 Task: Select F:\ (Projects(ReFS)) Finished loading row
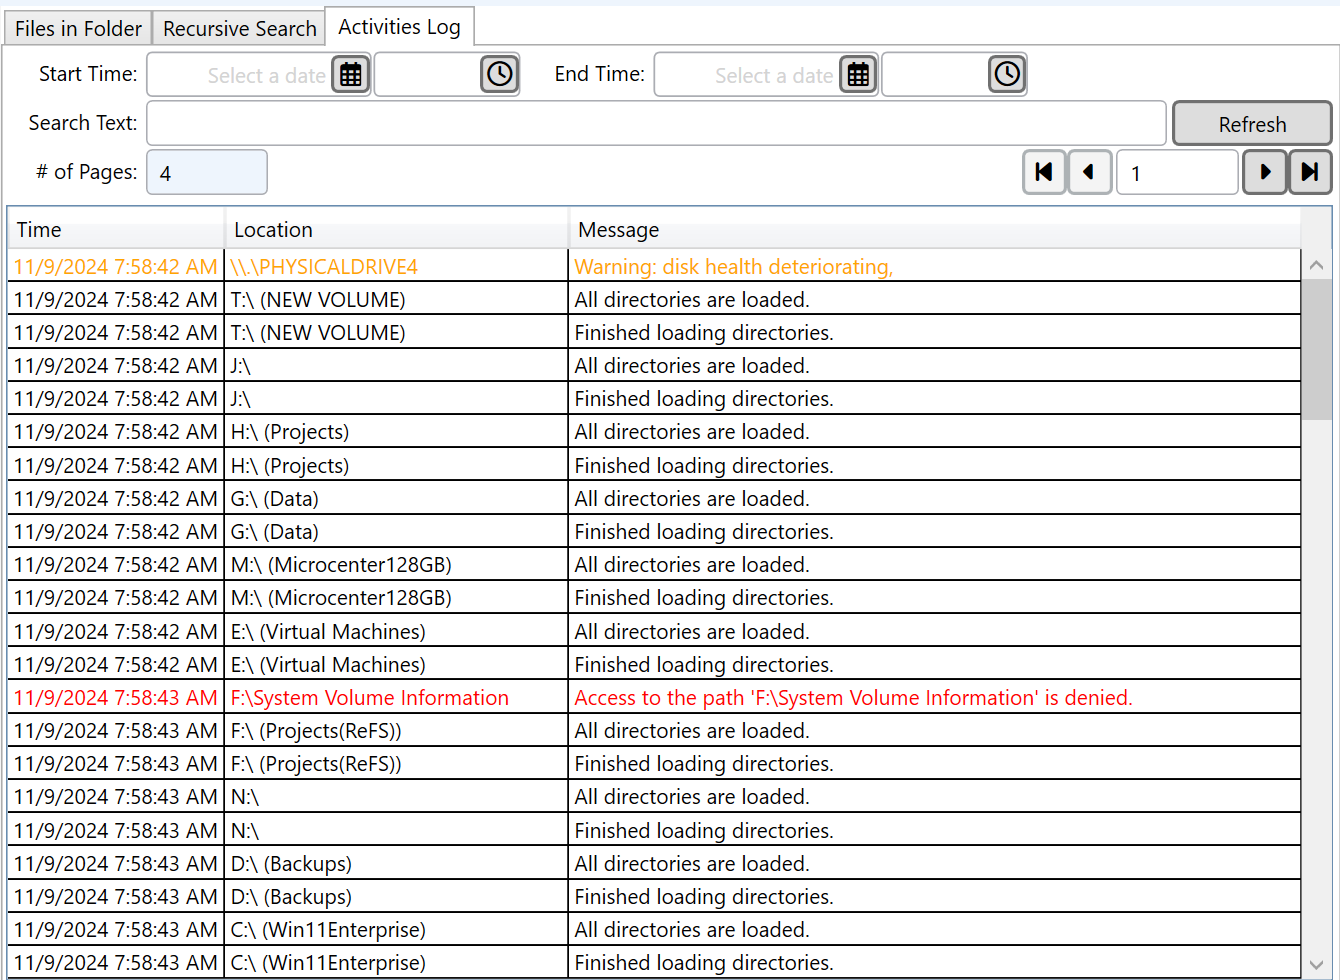coord(654,764)
